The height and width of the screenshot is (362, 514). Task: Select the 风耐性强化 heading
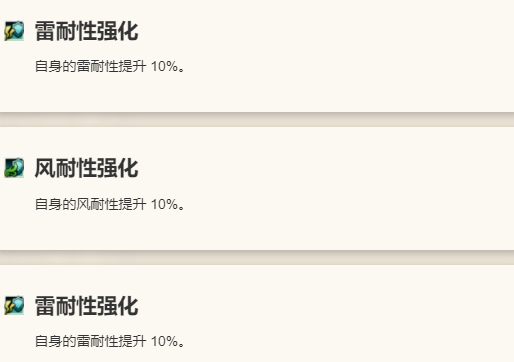[86, 168]
